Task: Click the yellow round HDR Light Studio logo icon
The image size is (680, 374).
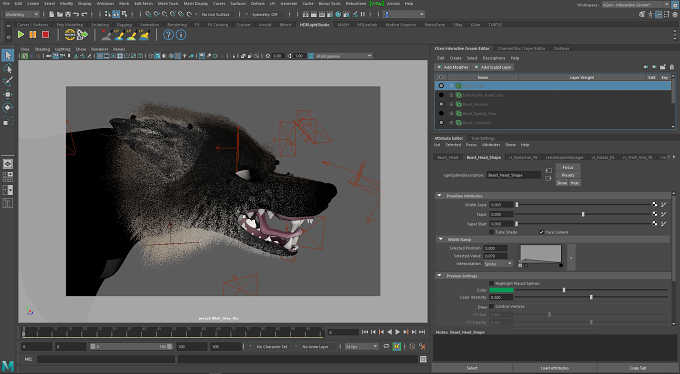Action: (70, 34)
